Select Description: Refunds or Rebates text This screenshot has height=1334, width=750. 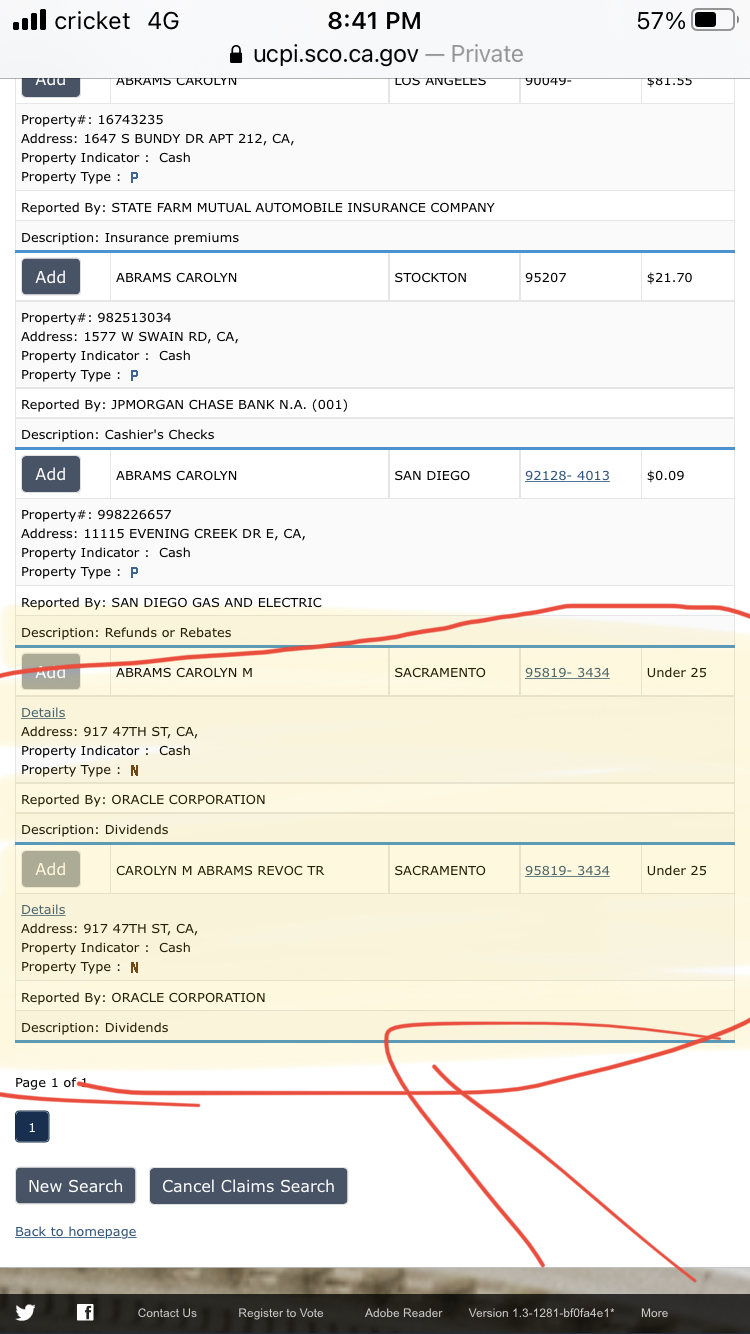tap(126, 633)
